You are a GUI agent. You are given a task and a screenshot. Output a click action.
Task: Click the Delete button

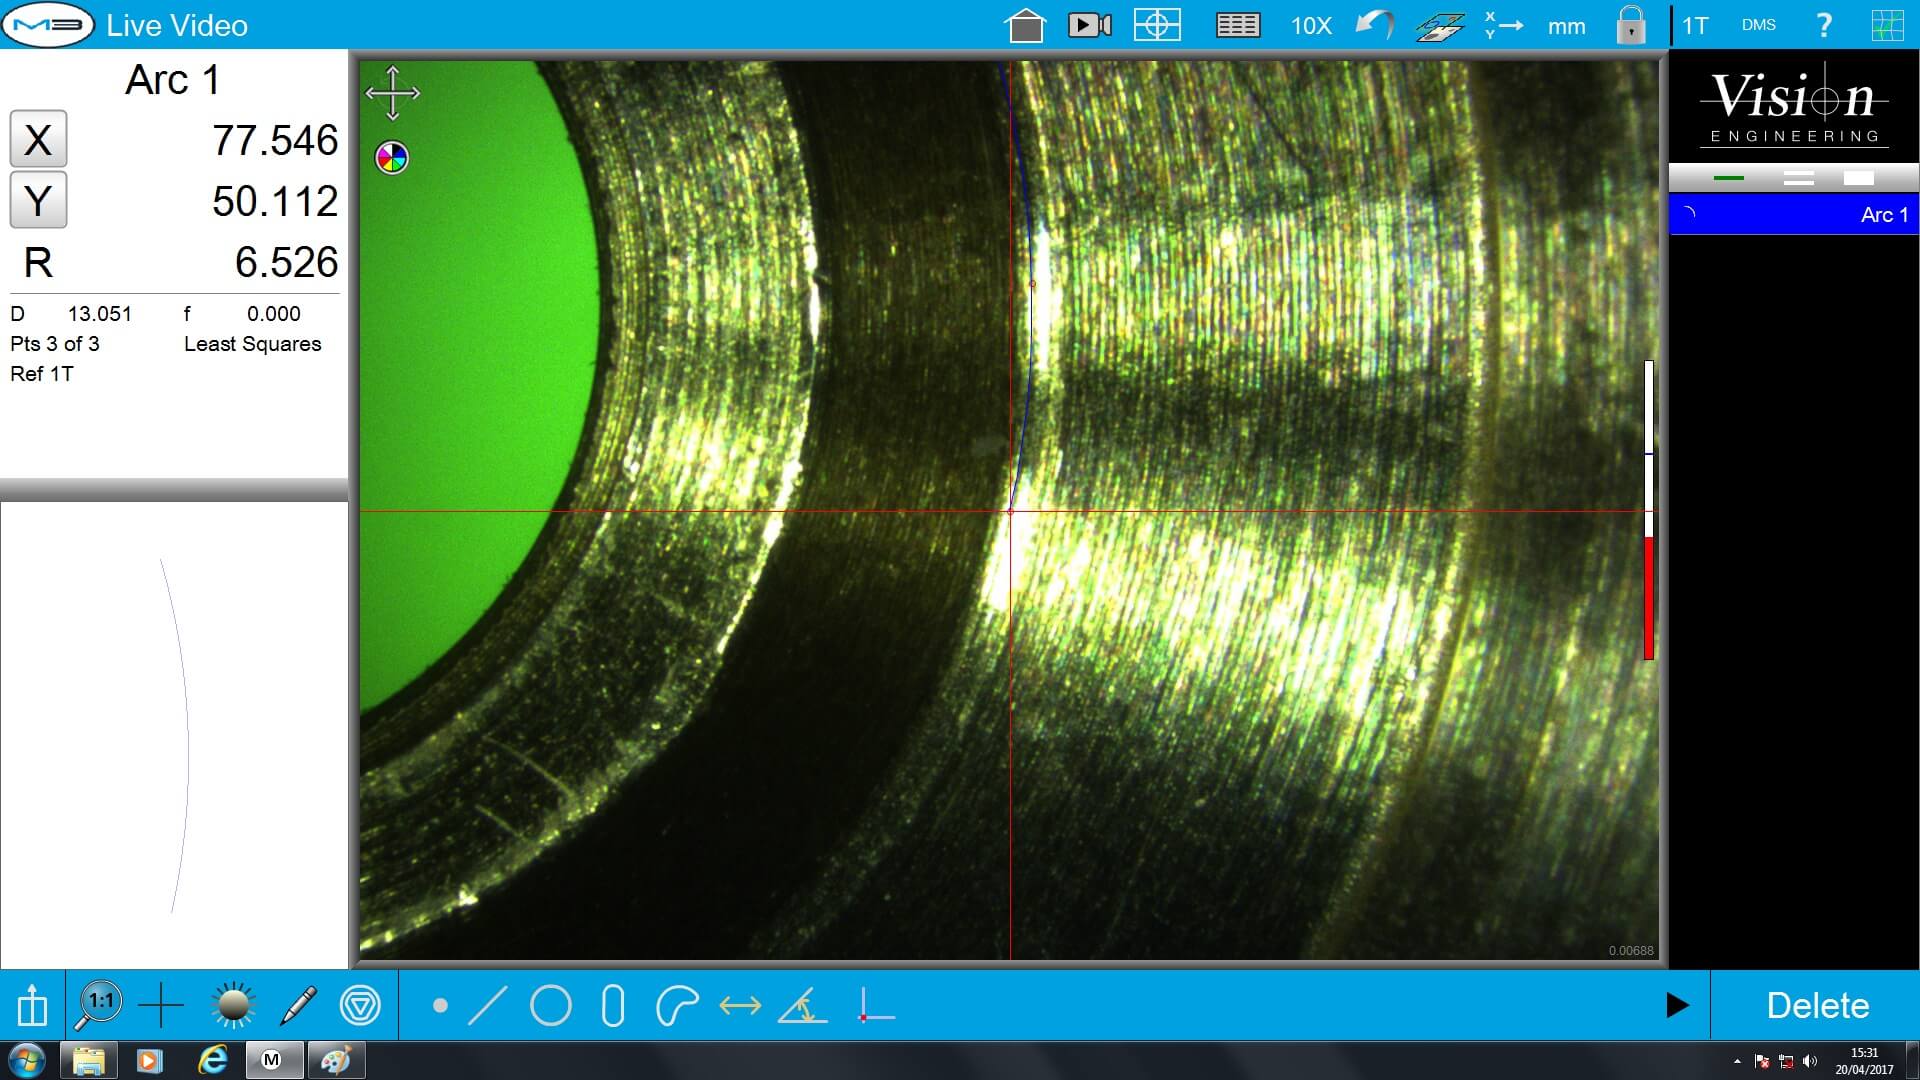coord(1817,1005)
